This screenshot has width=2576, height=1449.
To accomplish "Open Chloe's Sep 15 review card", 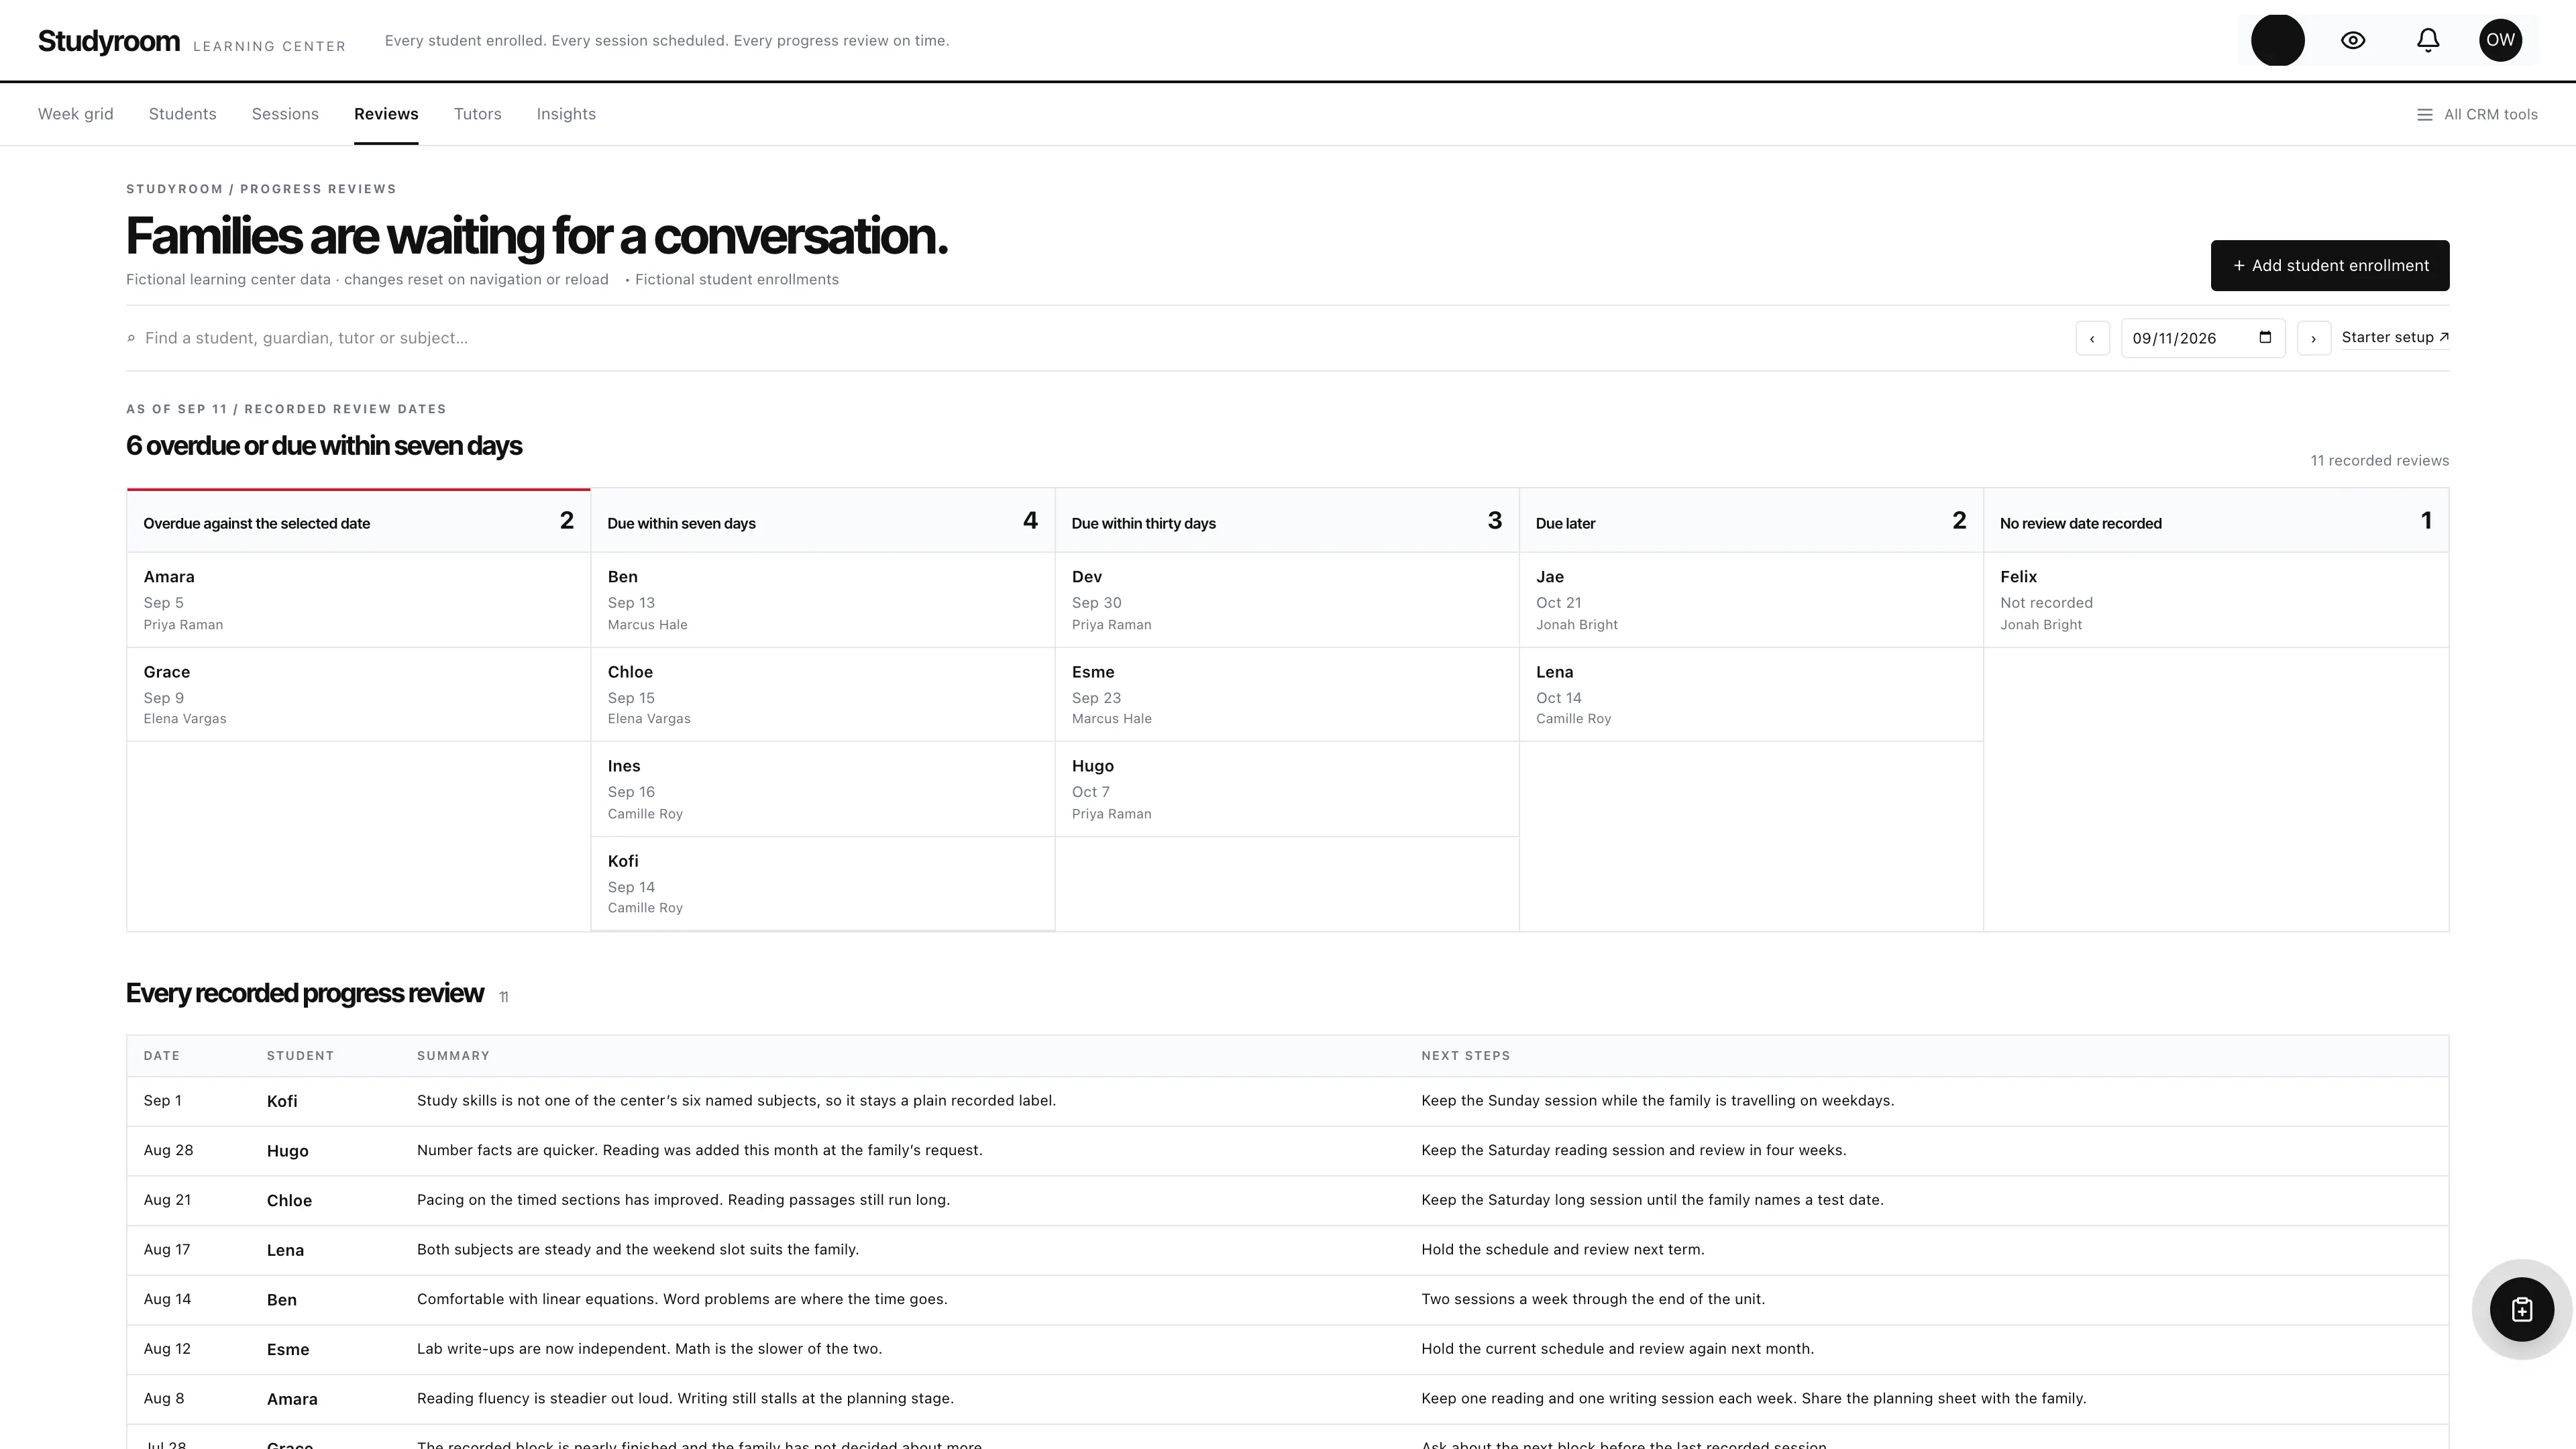I will [822, 695].
